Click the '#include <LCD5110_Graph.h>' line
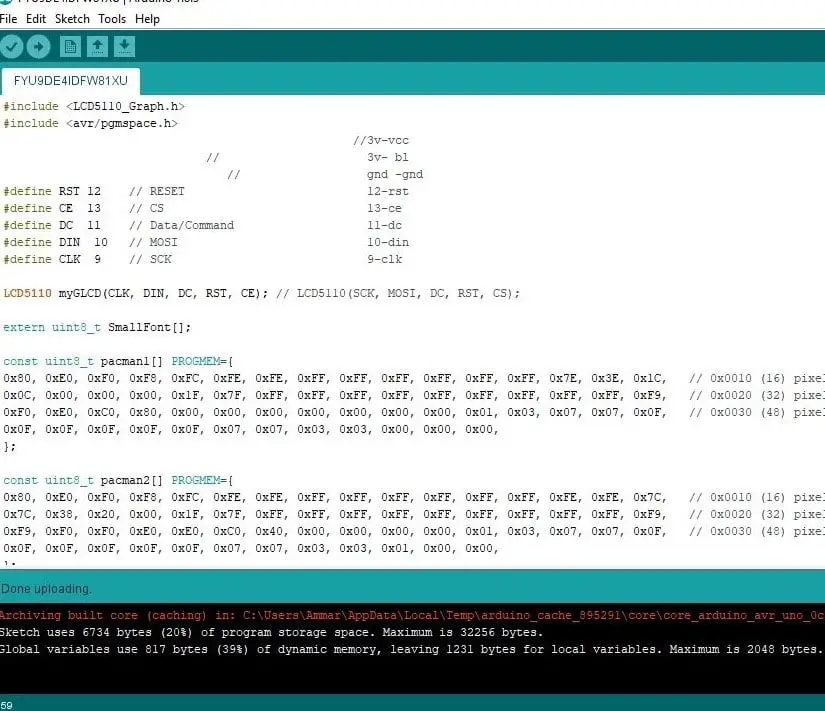The height and width of the screenshot is (711, 825). [x=94, y=106]
